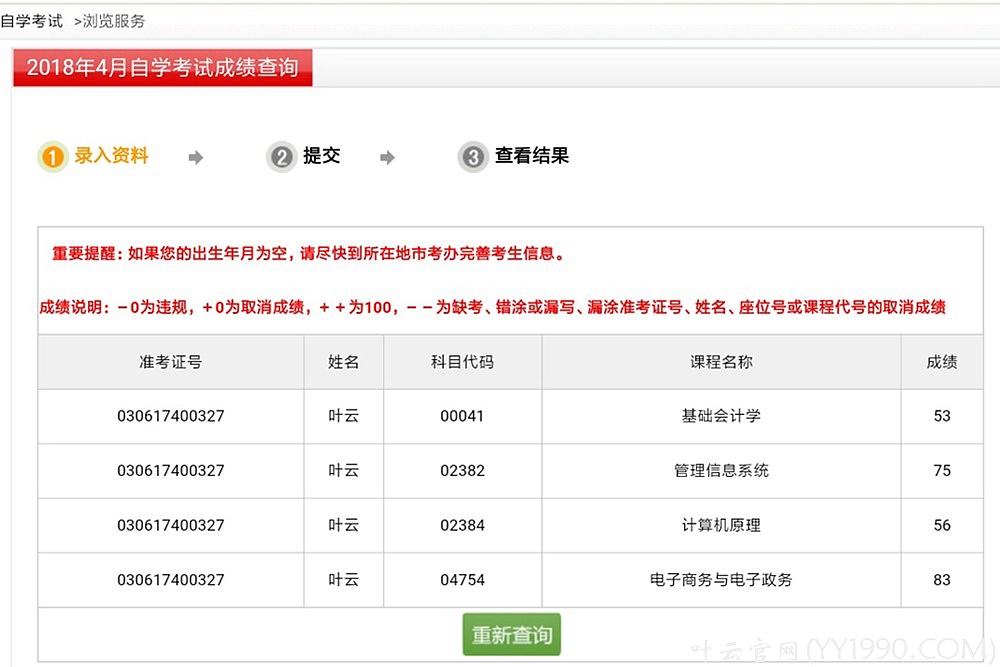The width and height of the screenshot is (1000, 667).
Task: Click the step 1 orange circle icon
Action: tap(53, 157)
